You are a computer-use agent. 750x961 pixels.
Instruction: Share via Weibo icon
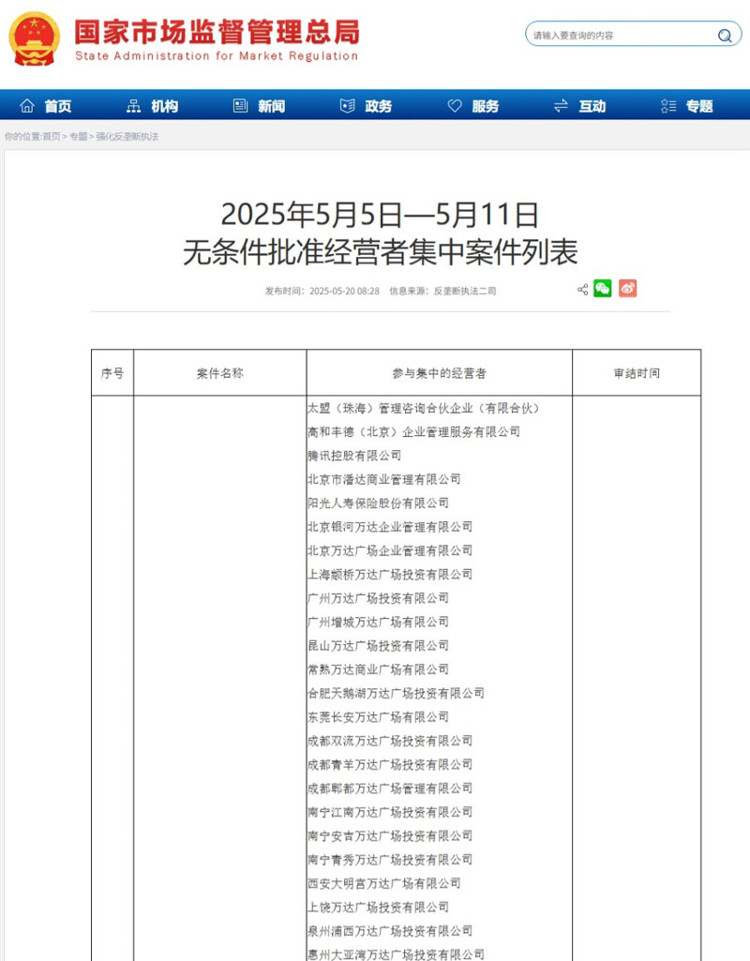(627, 289)
